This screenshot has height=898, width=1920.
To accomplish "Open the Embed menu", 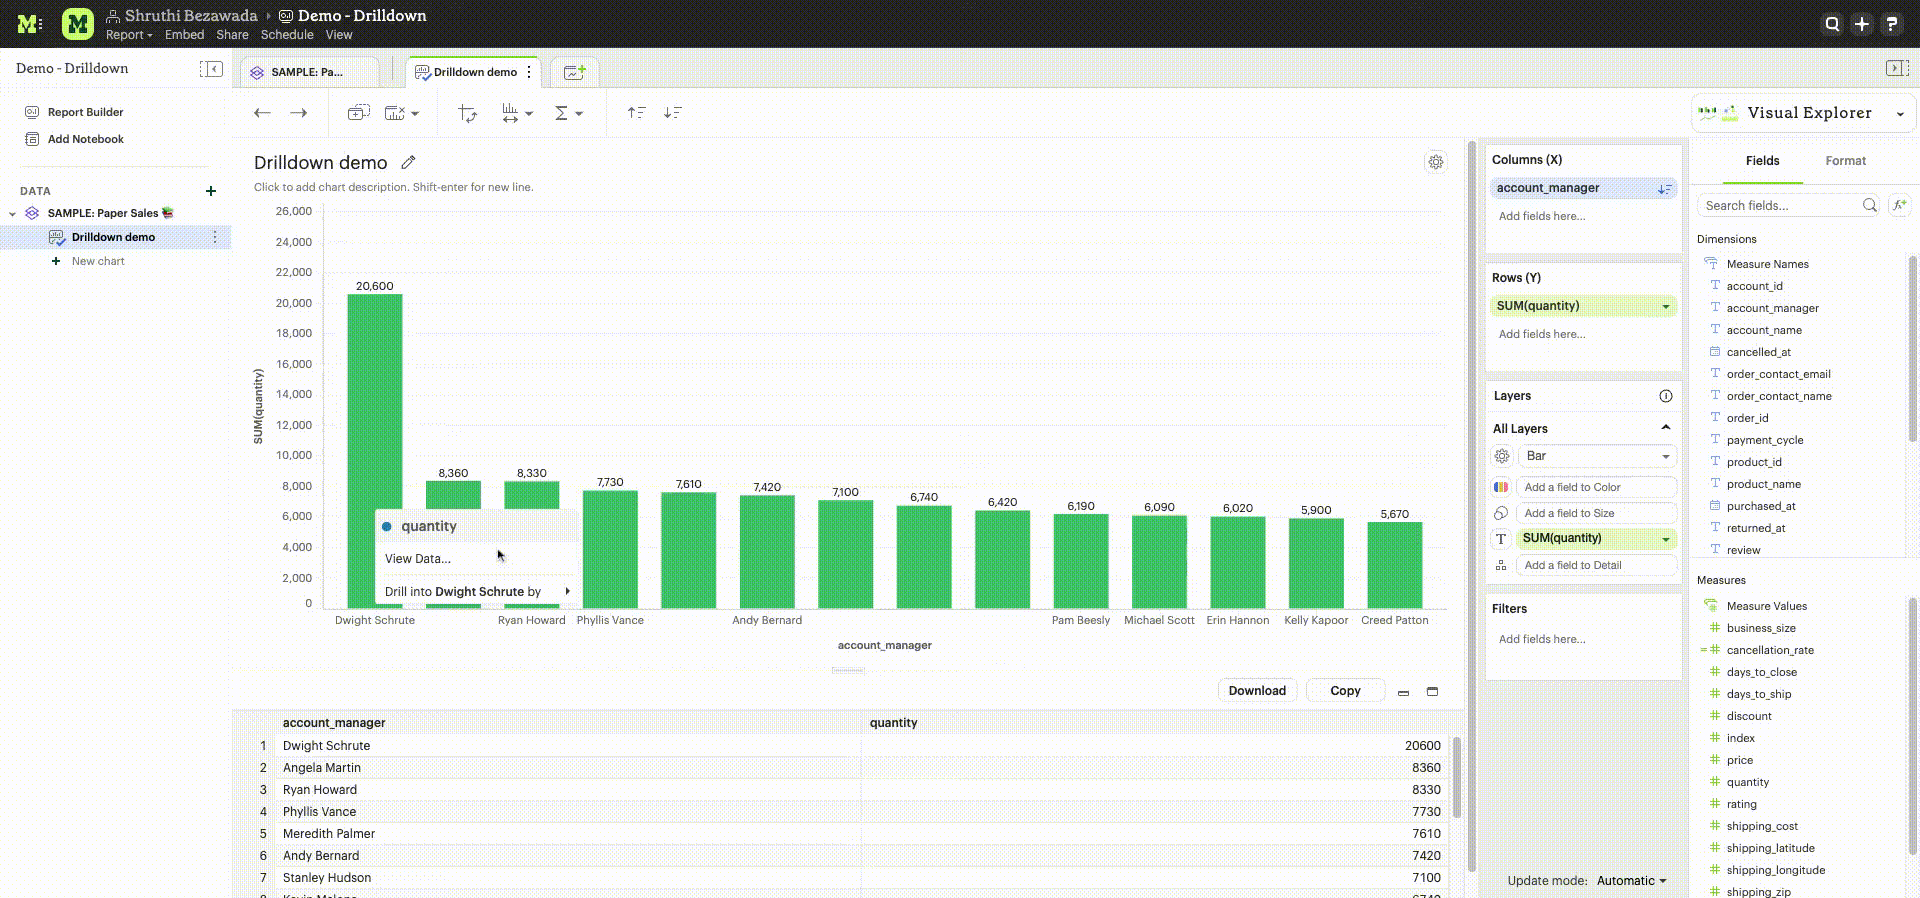I will tap(184, 35).
